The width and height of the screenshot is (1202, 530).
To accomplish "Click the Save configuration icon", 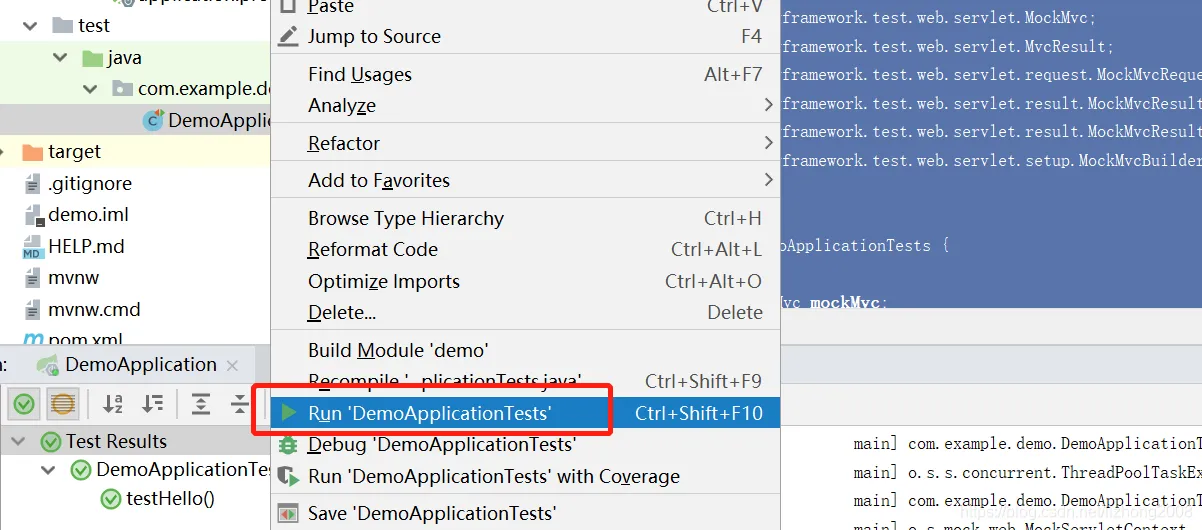I will 289,513.
